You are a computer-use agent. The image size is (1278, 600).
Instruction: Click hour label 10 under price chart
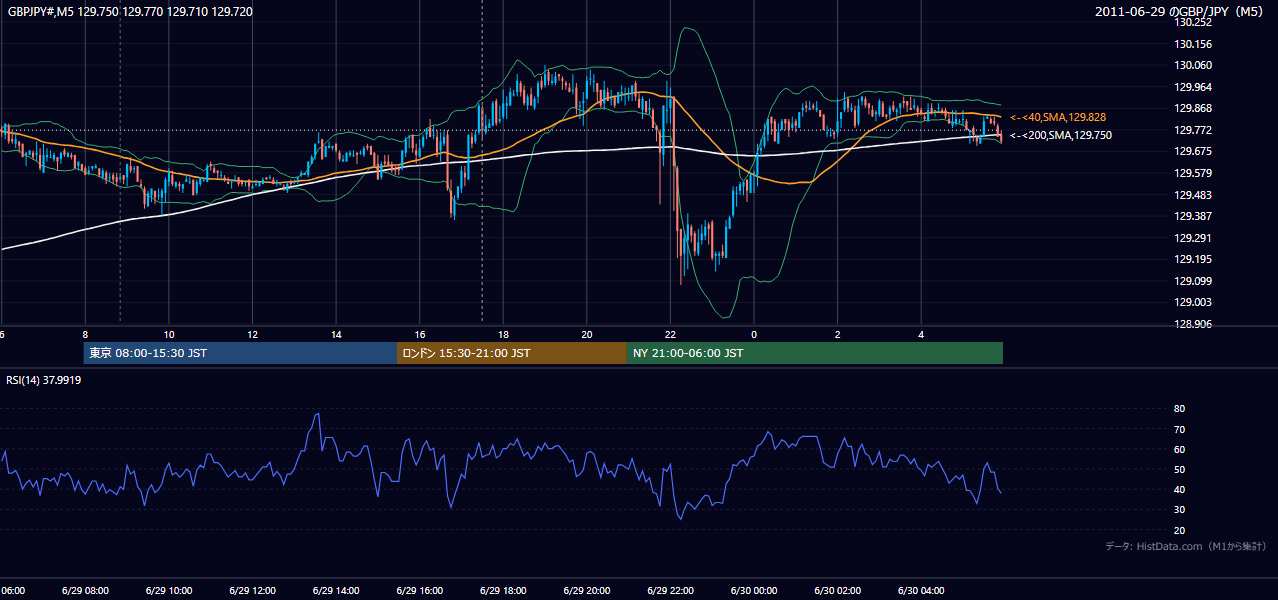[x=169, y=334]
